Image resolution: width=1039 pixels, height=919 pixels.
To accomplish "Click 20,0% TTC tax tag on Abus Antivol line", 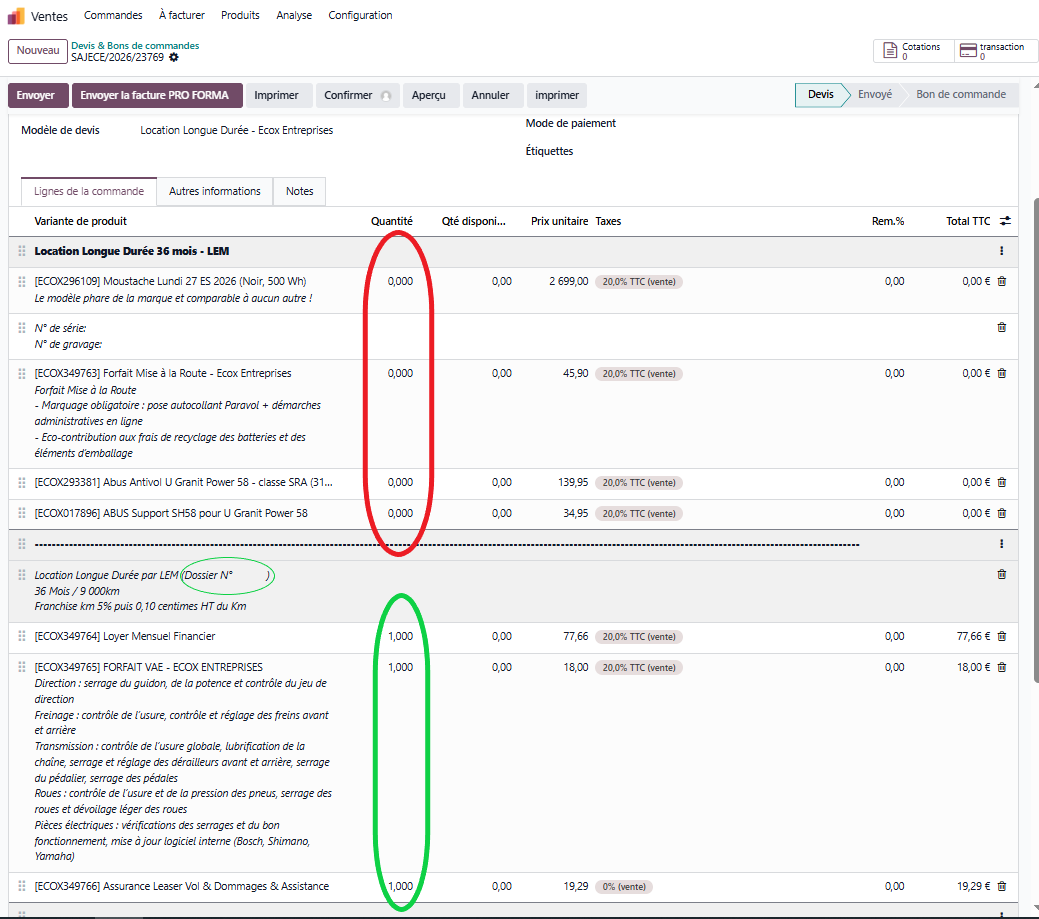I will point(639,483).
